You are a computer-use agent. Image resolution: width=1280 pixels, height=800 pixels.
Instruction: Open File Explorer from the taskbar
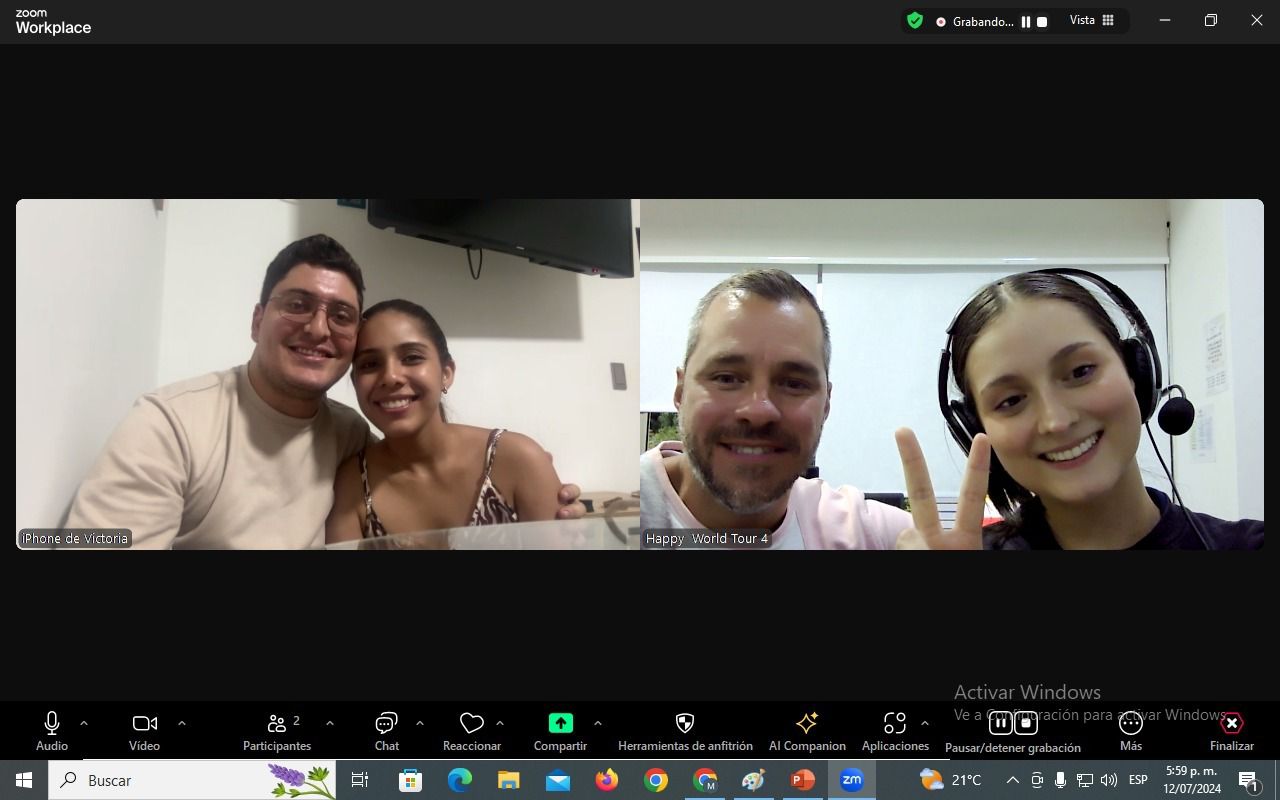(508, 780)
